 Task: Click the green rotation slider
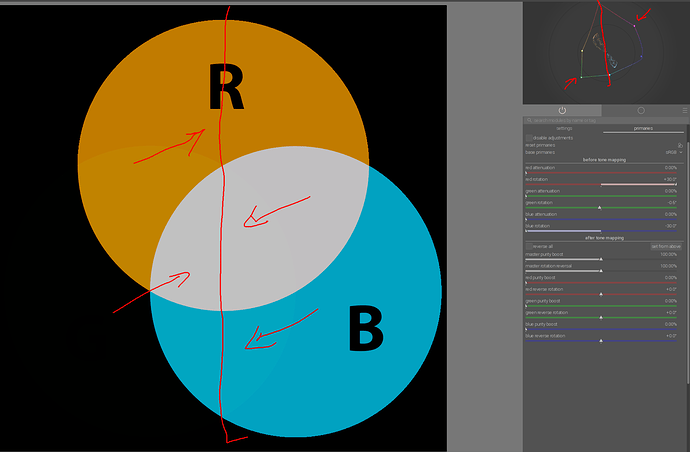(x=601, y=208)
